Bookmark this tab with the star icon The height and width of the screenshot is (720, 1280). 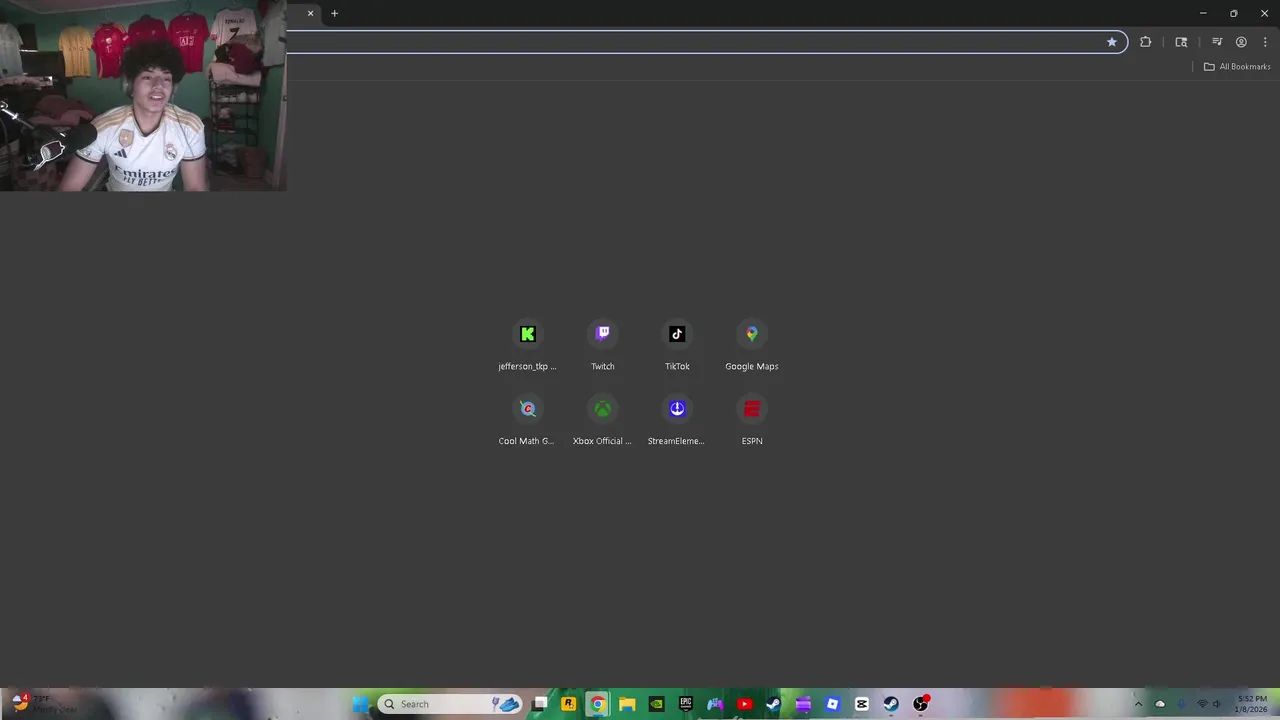point(1111,42)
